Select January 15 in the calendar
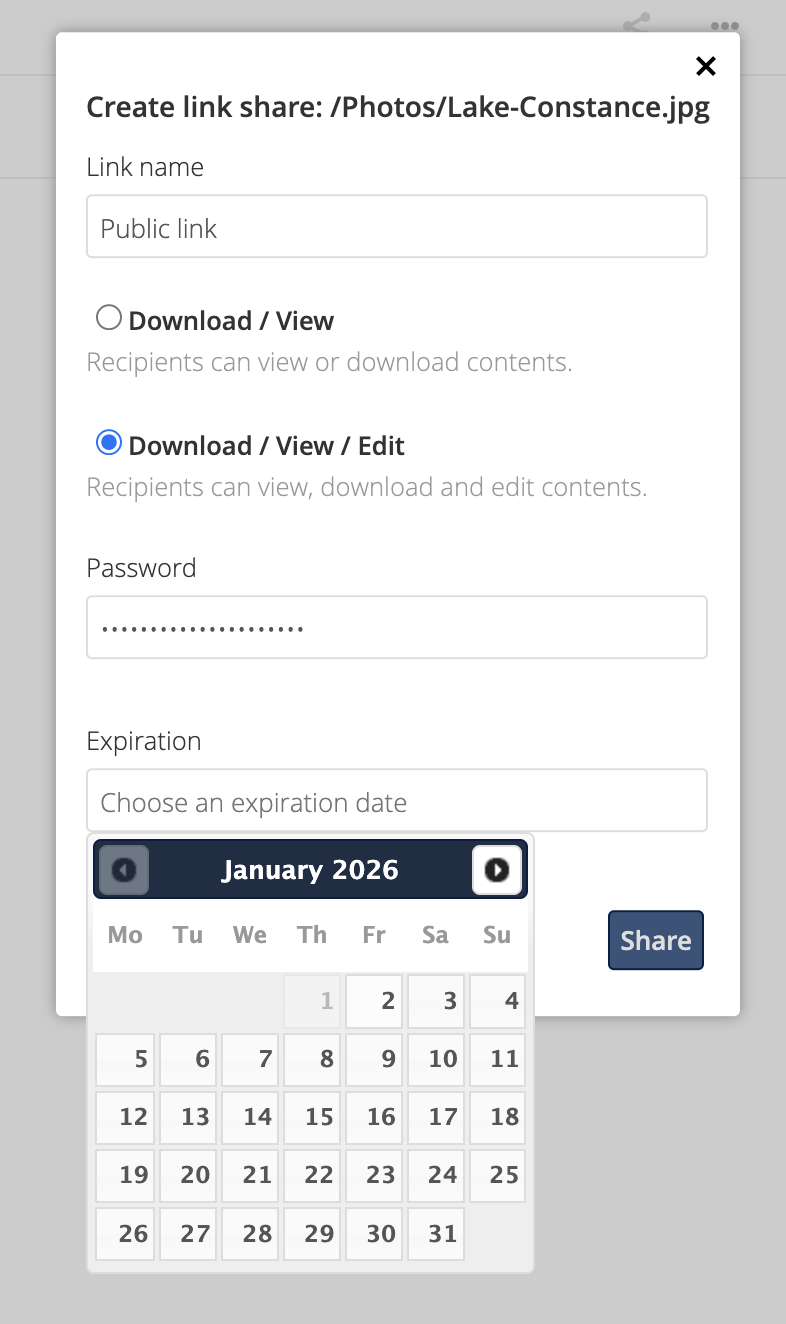Viewport: 786px width, 1324px height. coord(311,1117)
